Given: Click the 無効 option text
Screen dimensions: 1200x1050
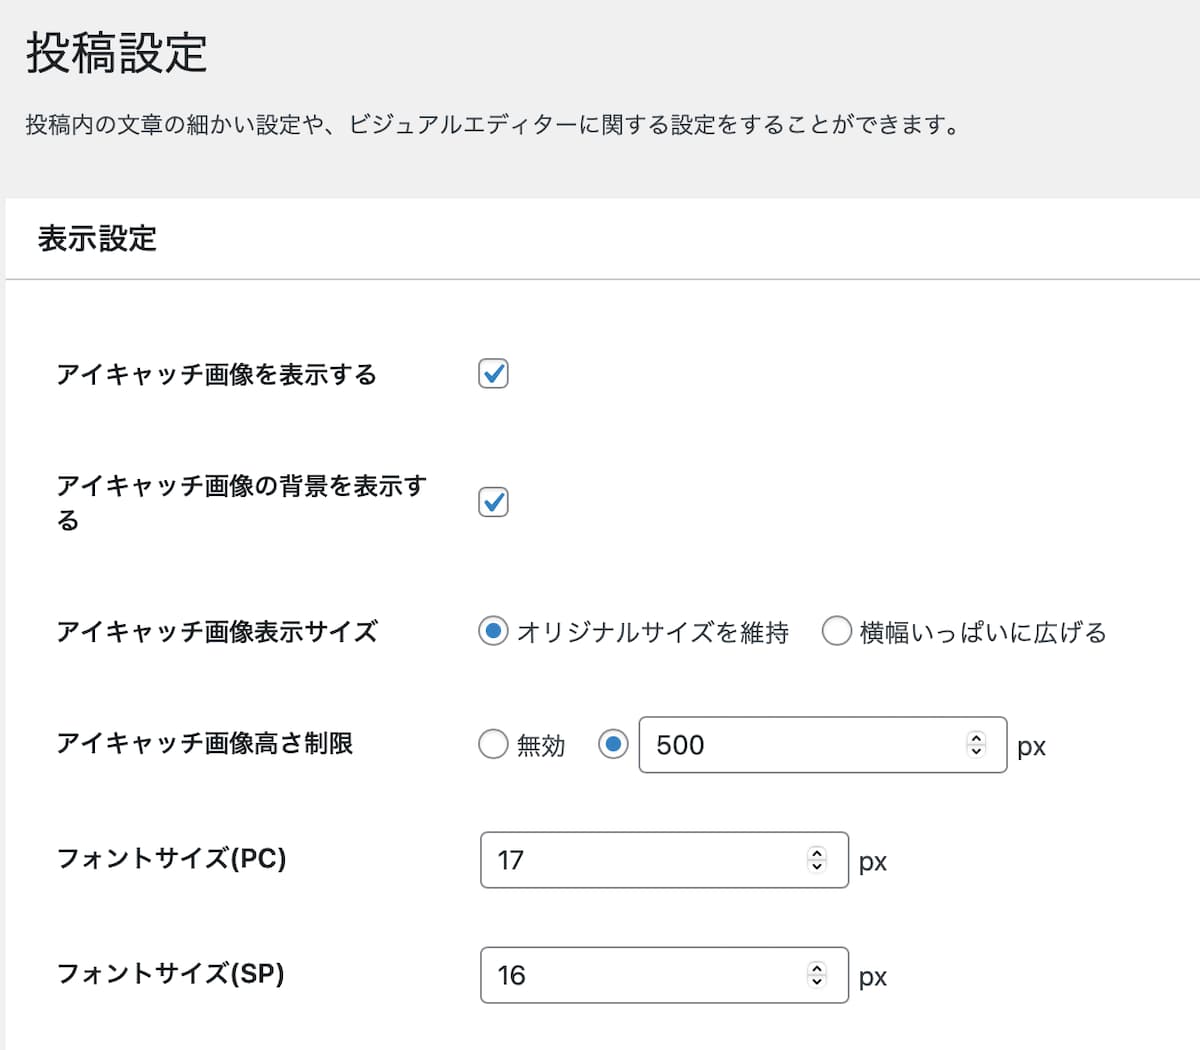Looking at the screenshot, I should [541, 746].
